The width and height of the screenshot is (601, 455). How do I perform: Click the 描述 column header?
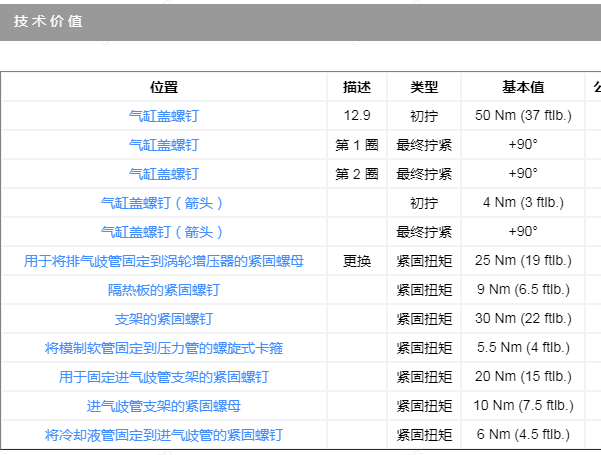coord(357,87)
